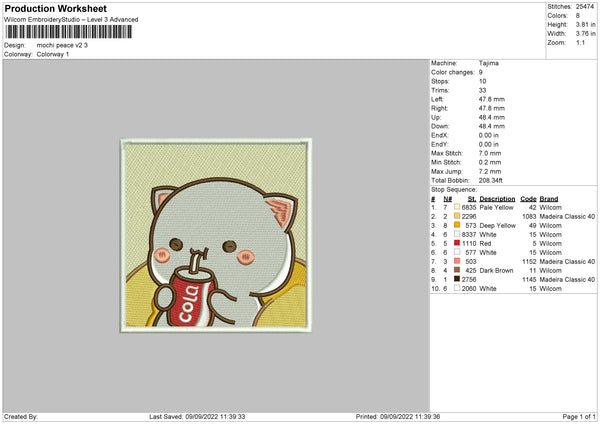Click the mochi cat embroidery design preview
The width and height of the screenshot is (600, 424).
216,235
